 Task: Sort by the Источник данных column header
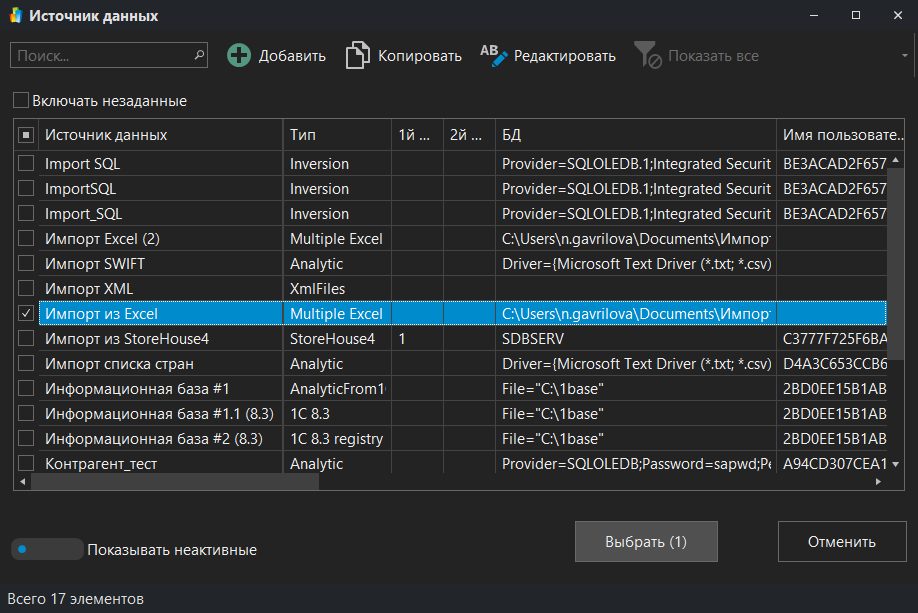point(160,135)
